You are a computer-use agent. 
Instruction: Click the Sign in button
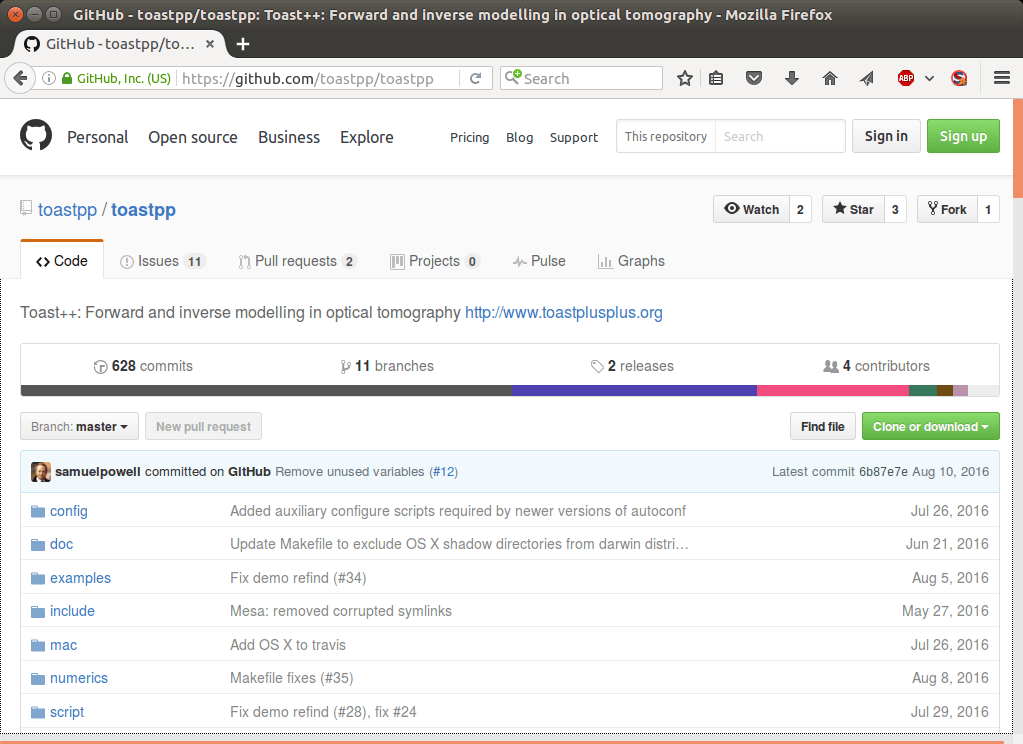click(886, 136)
